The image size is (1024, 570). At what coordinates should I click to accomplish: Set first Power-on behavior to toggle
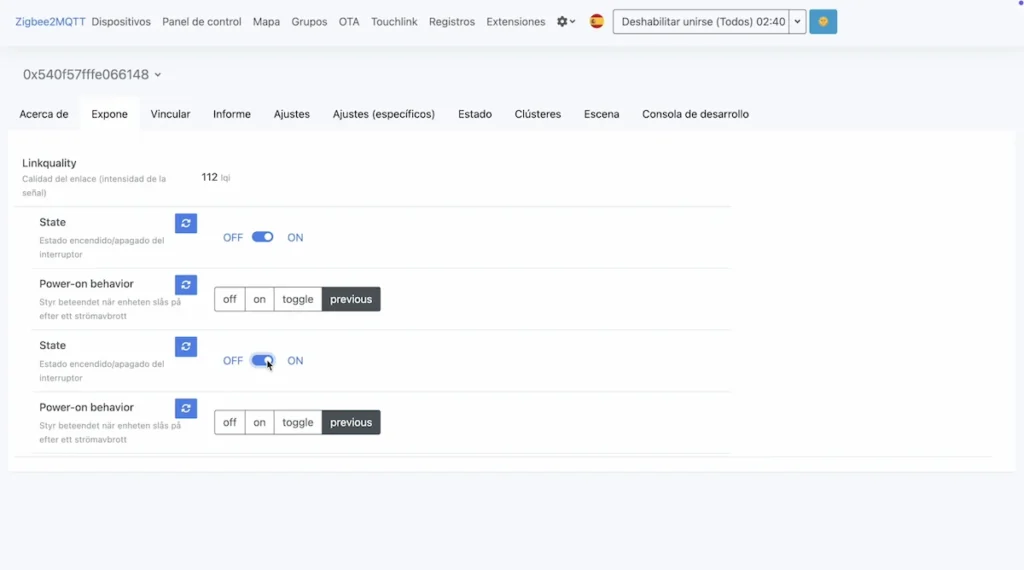click(x=298, y=299)
